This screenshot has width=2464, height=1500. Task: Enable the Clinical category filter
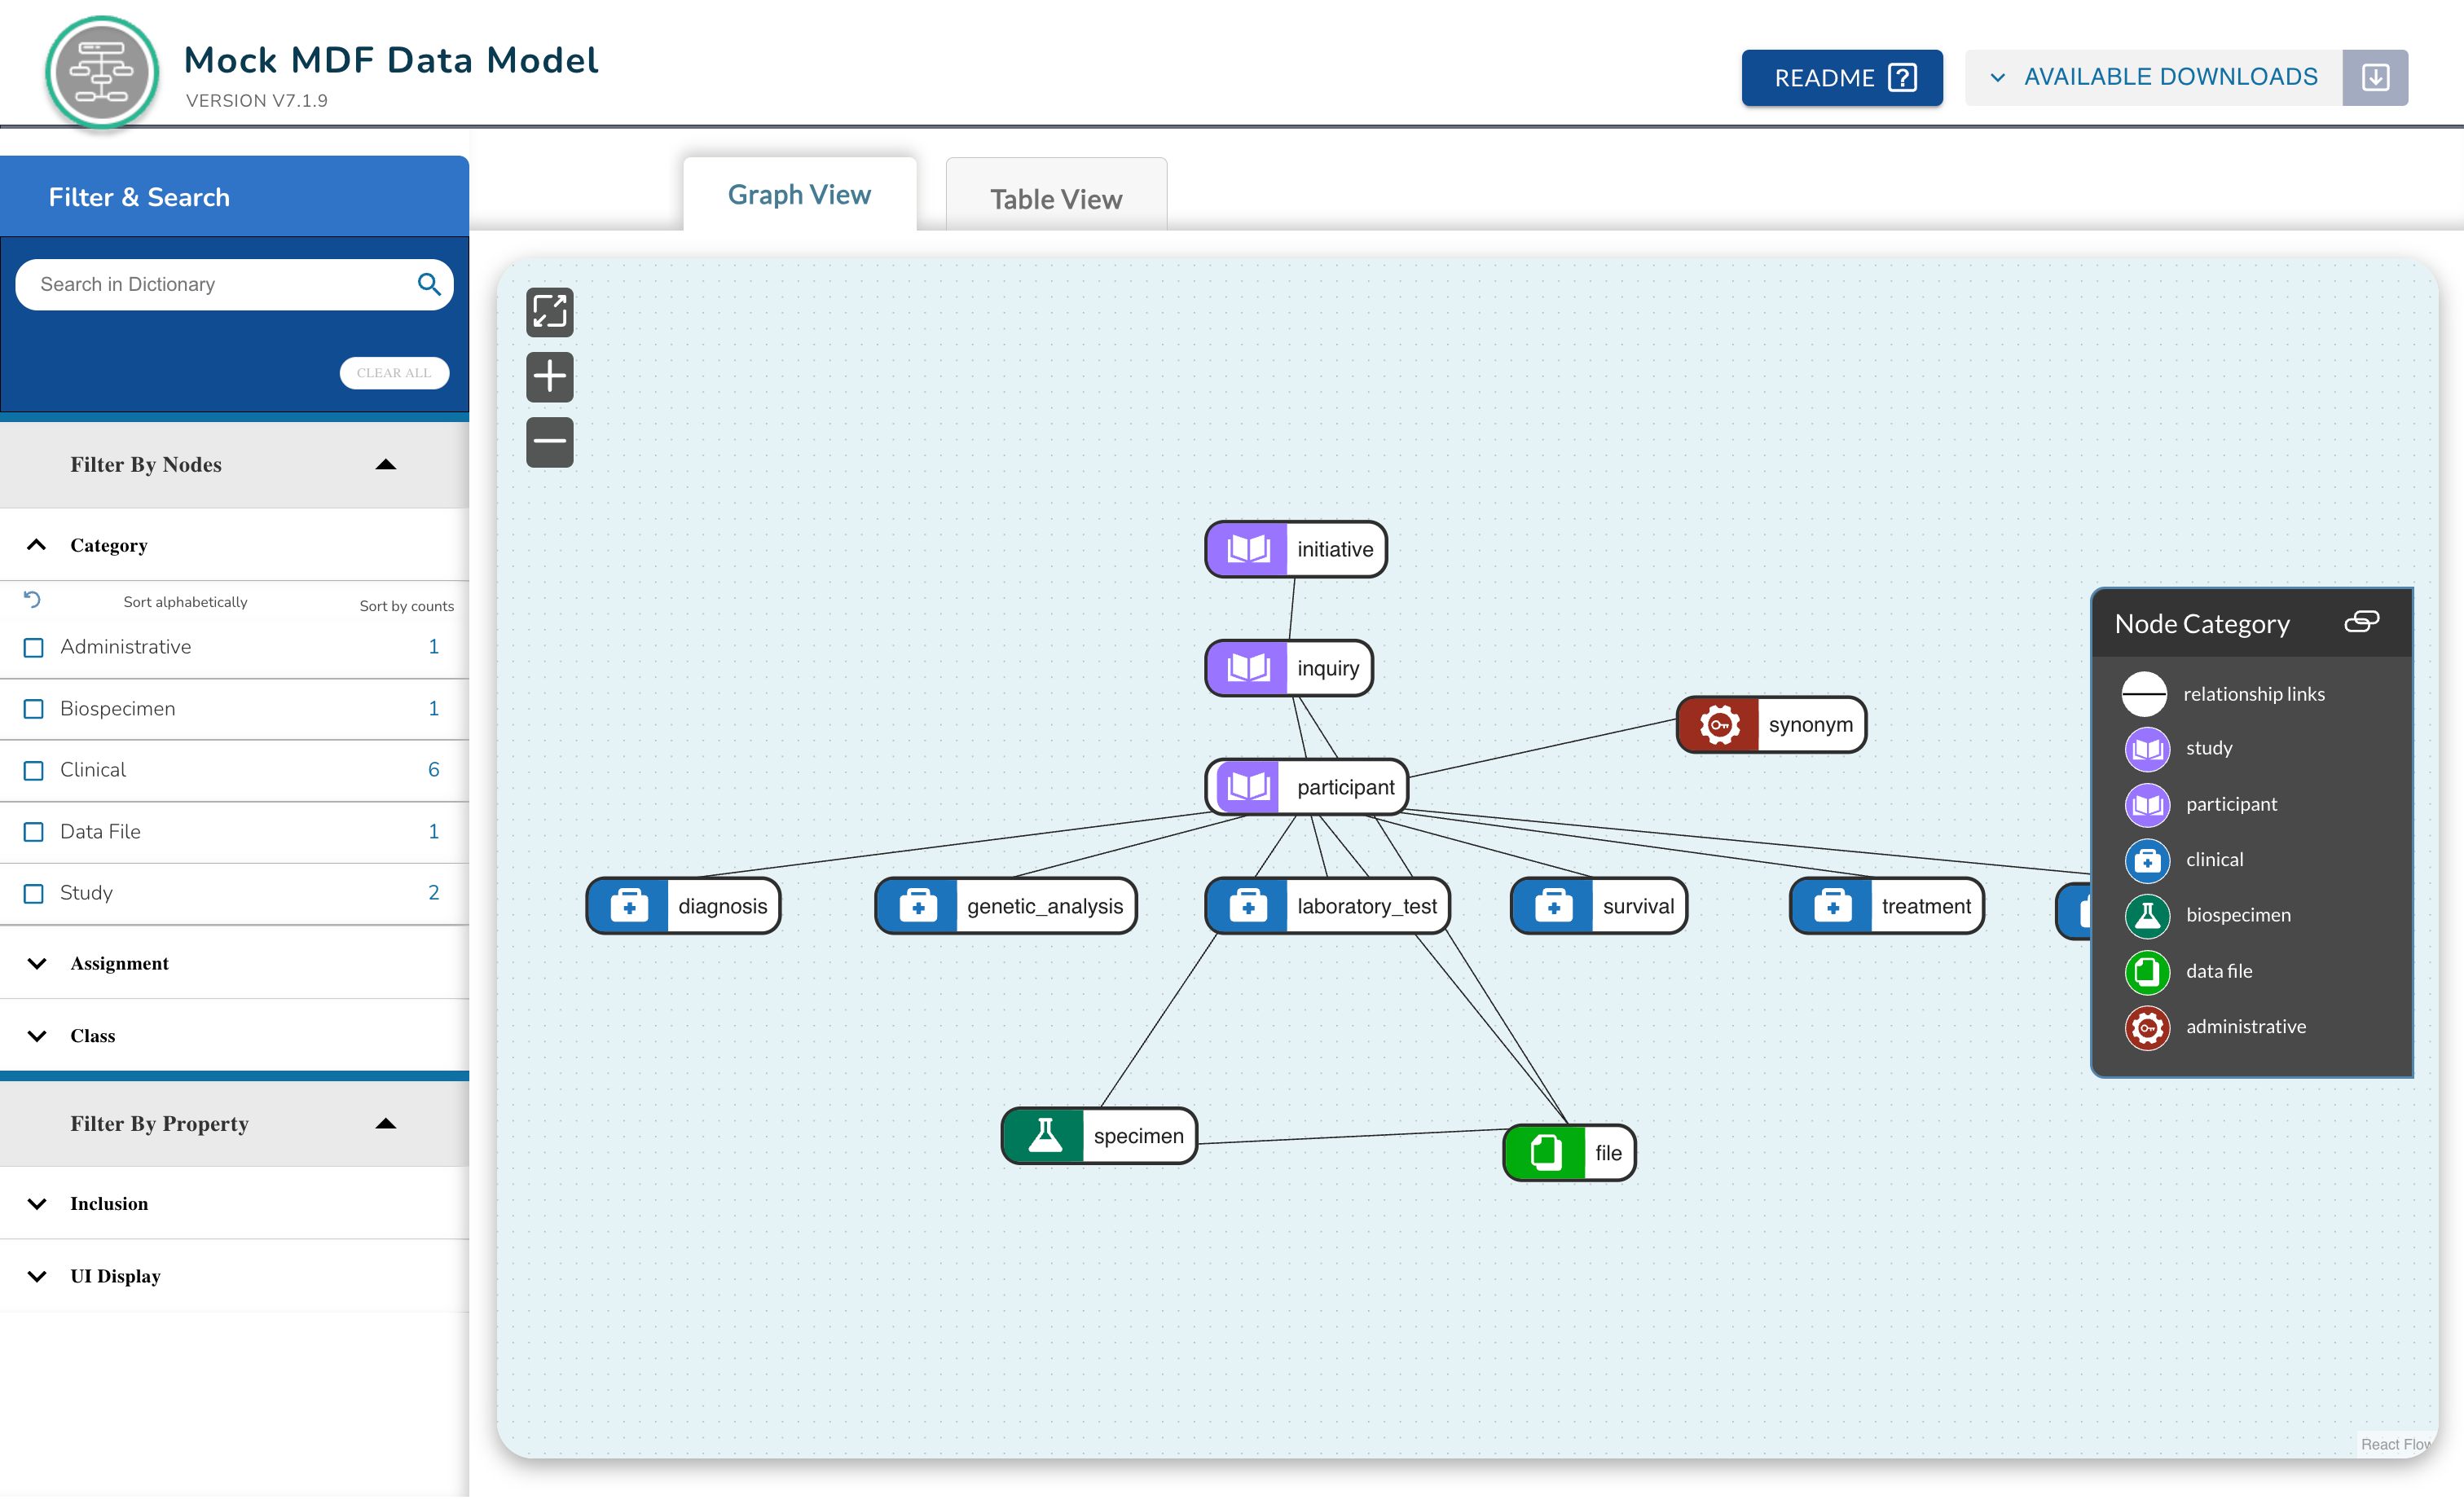click(x=33, y=771)
